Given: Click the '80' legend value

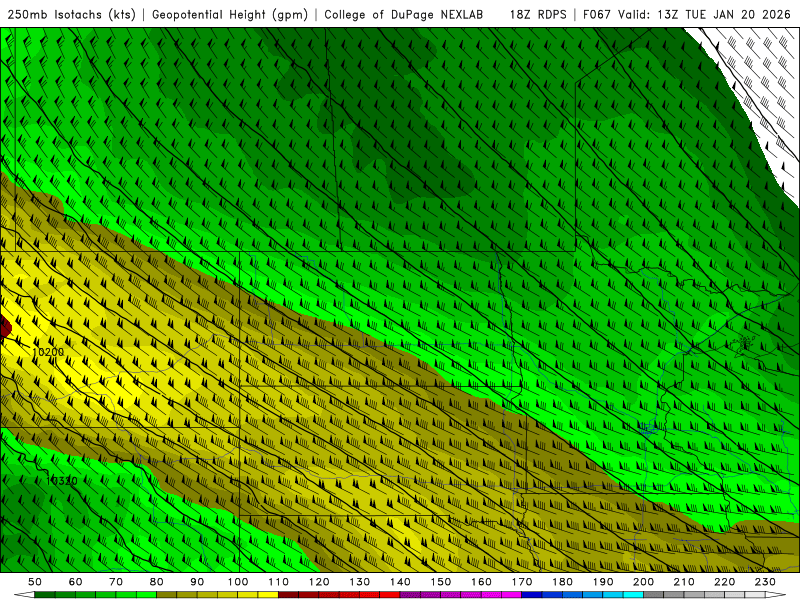Looking at the screenshot, I should coord(157,582).
